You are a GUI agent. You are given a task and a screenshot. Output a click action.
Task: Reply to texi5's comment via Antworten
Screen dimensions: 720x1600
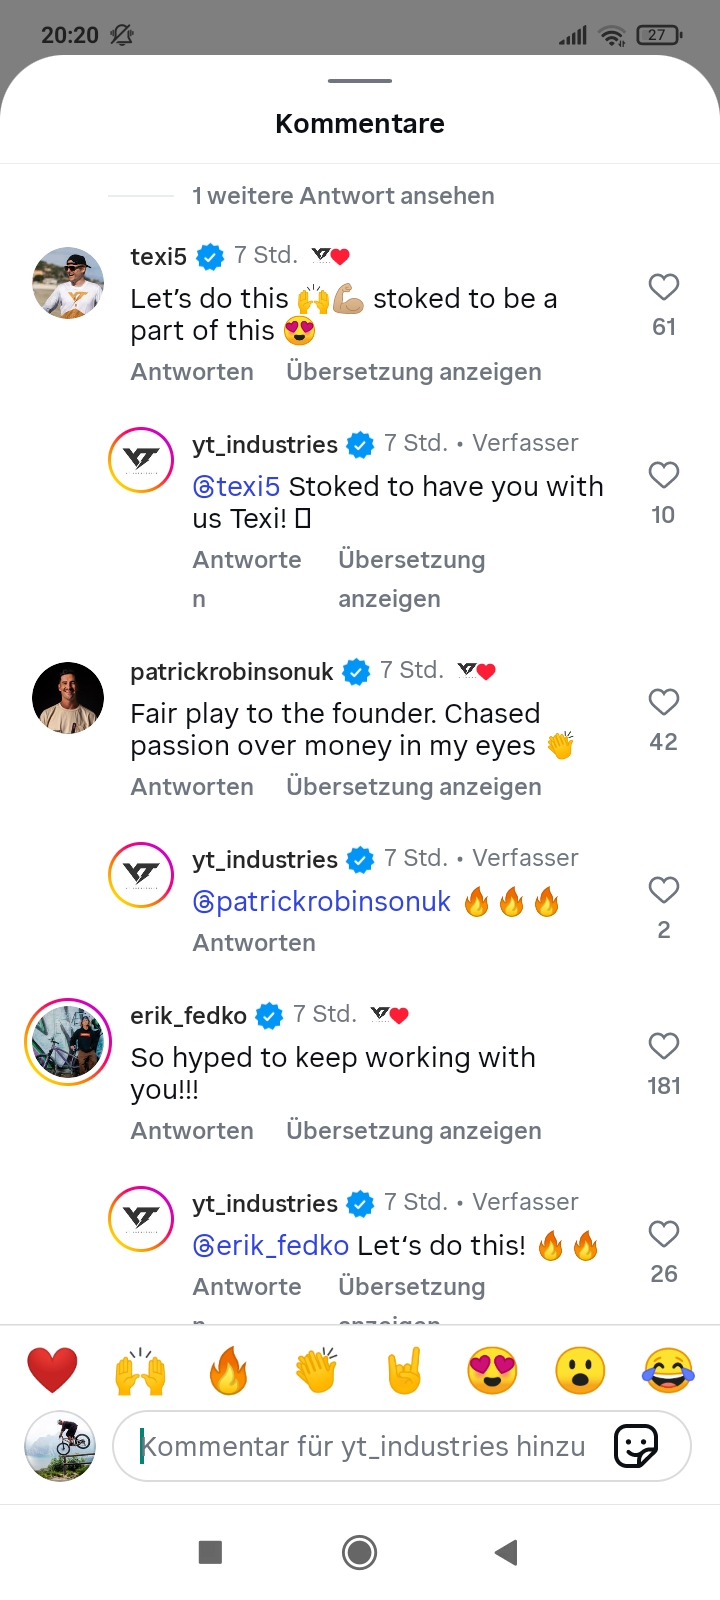[192, 372]
